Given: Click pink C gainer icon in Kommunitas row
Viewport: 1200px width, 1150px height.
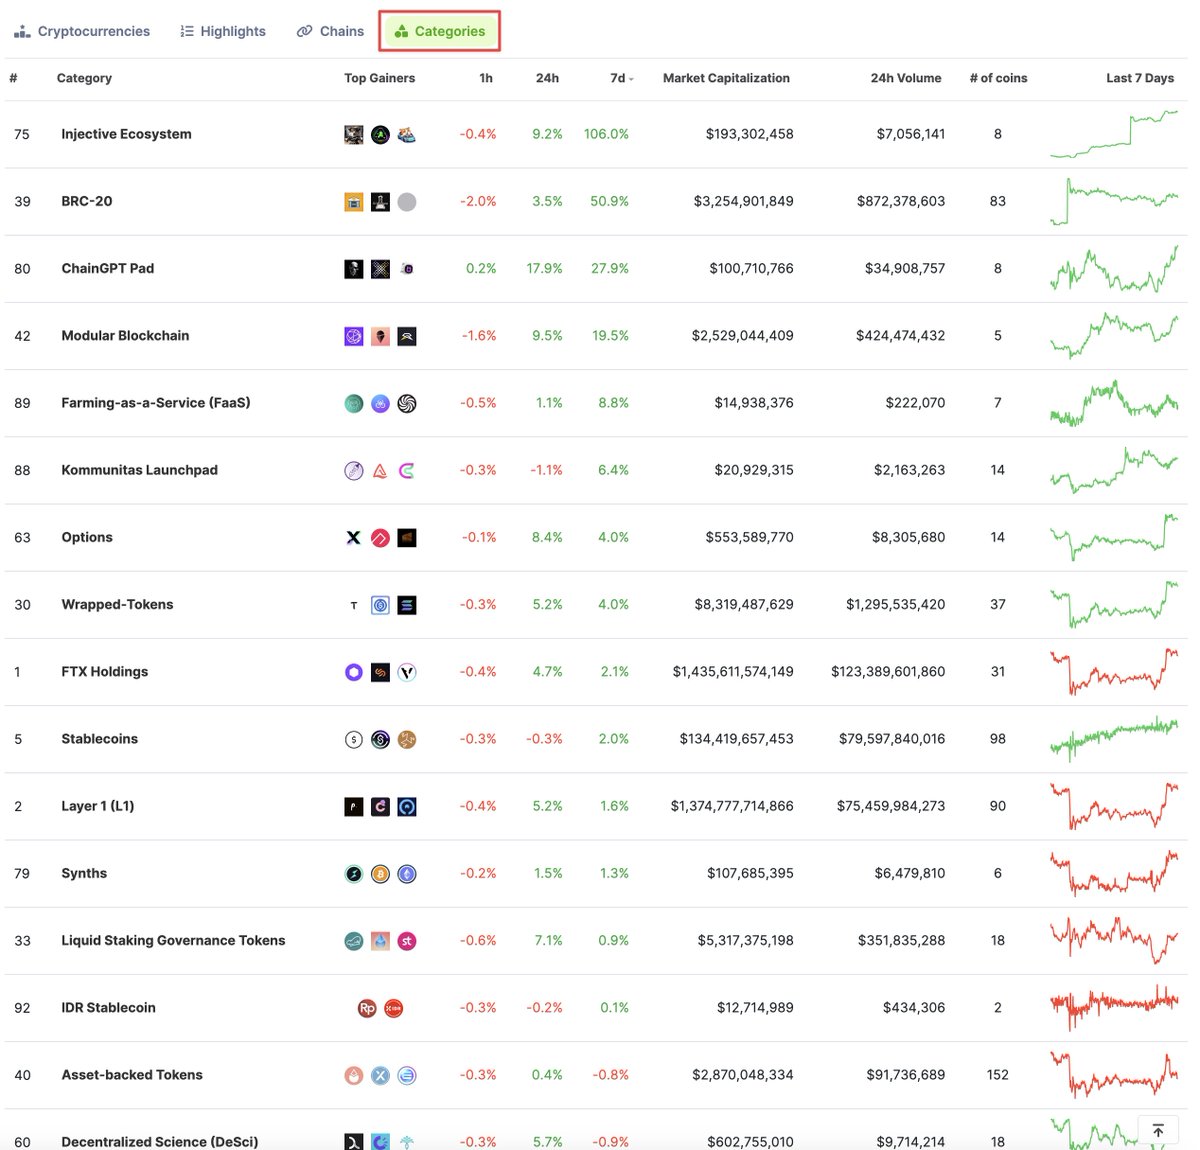Looking at the screenshot, I should tap(407, 471).
